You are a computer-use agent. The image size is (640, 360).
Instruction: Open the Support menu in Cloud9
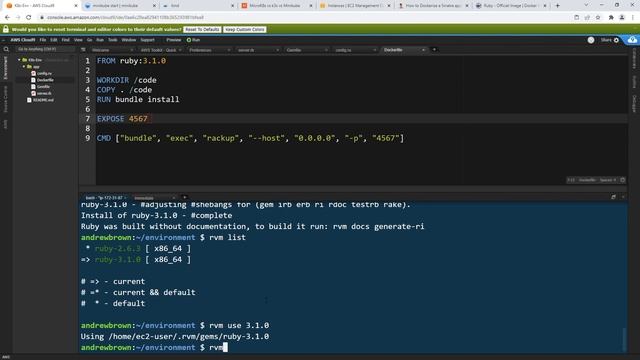pos(147,40)
